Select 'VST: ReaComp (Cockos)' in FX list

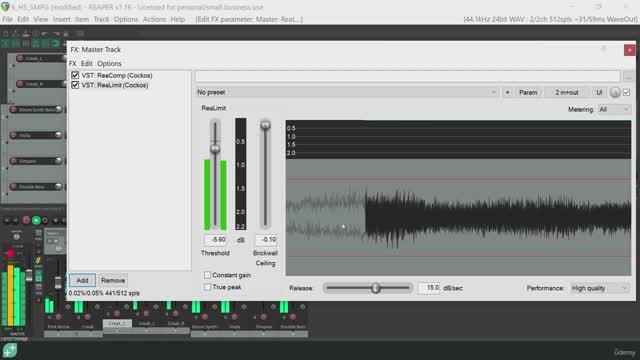(117, 75)
